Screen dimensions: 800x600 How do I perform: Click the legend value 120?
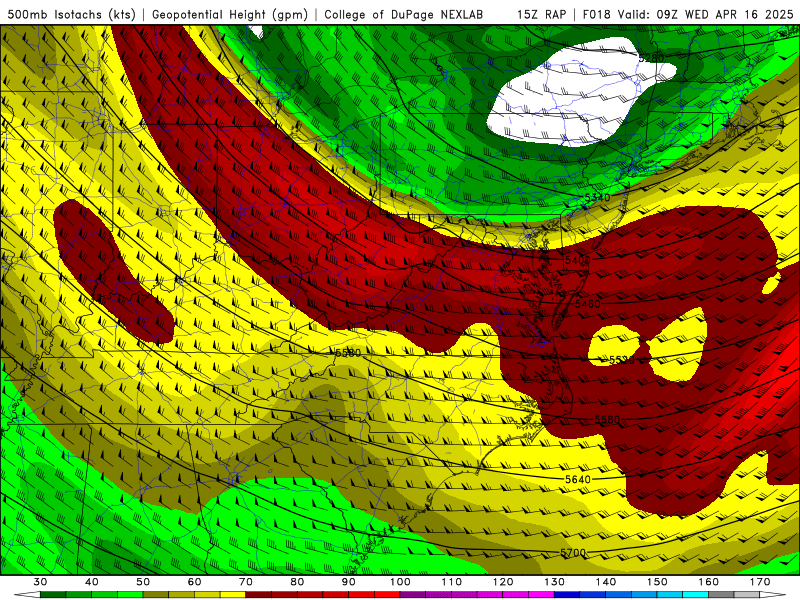coord(503,582)
